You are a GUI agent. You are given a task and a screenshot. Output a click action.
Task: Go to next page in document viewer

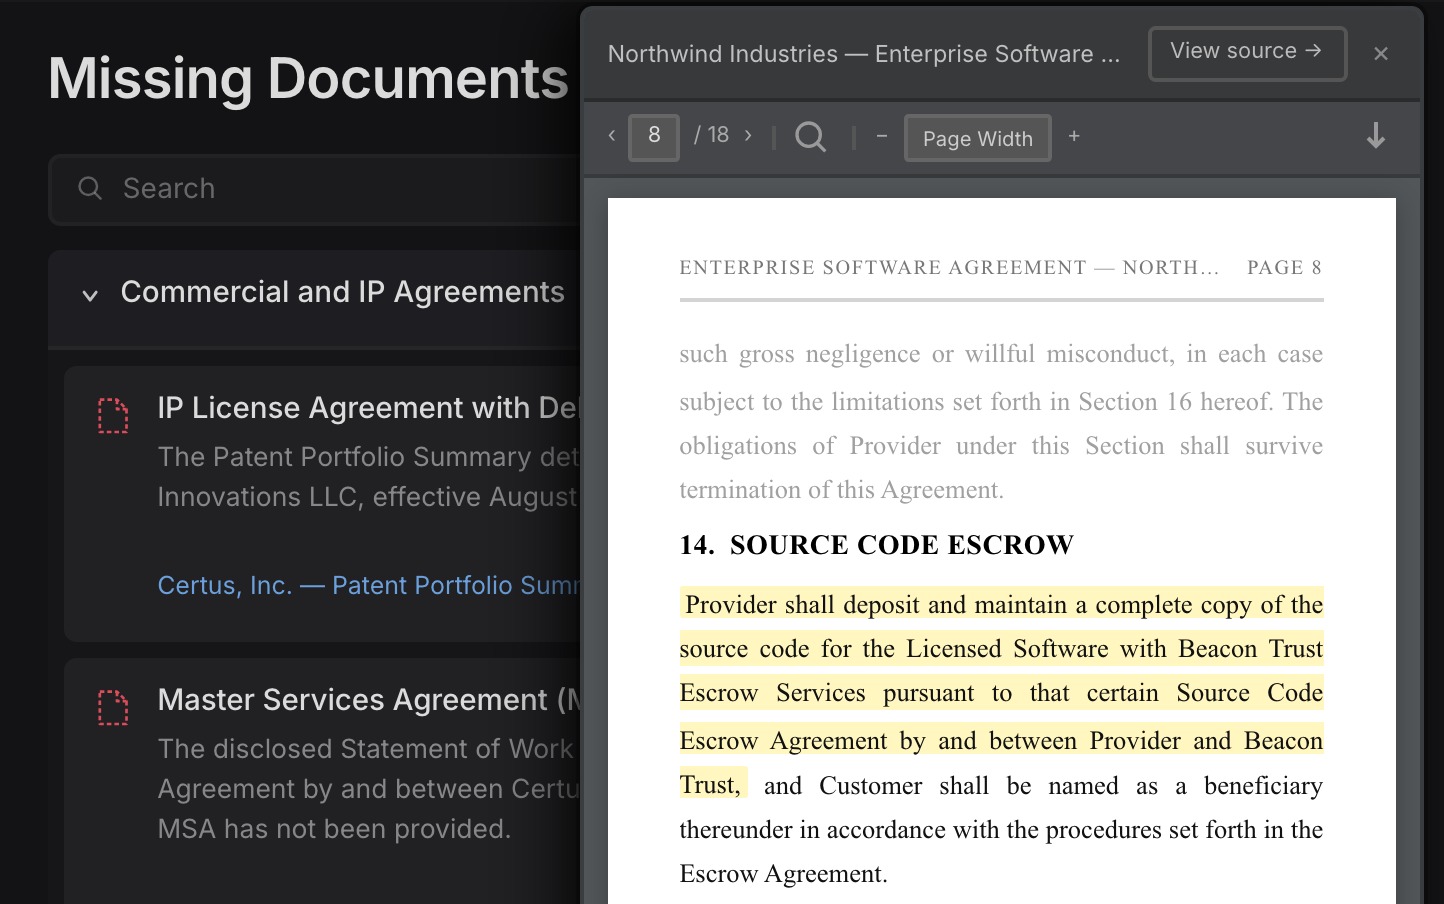pos(748,136)
